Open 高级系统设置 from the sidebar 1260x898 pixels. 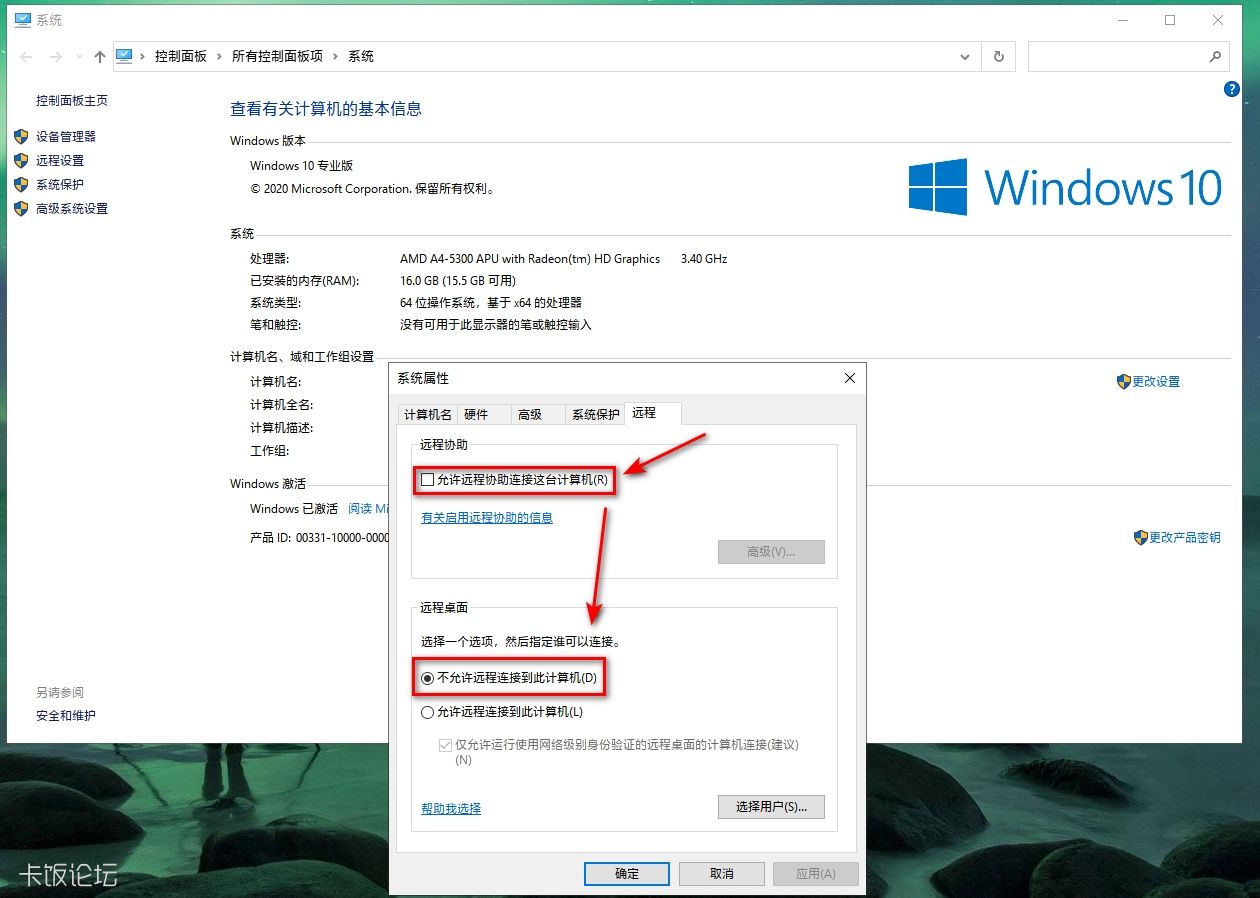(x=72, y=209)
